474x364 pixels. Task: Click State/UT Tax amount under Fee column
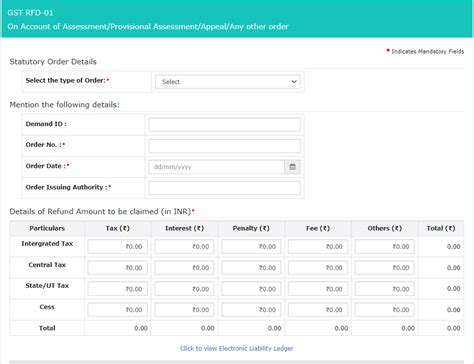[318, 289]
